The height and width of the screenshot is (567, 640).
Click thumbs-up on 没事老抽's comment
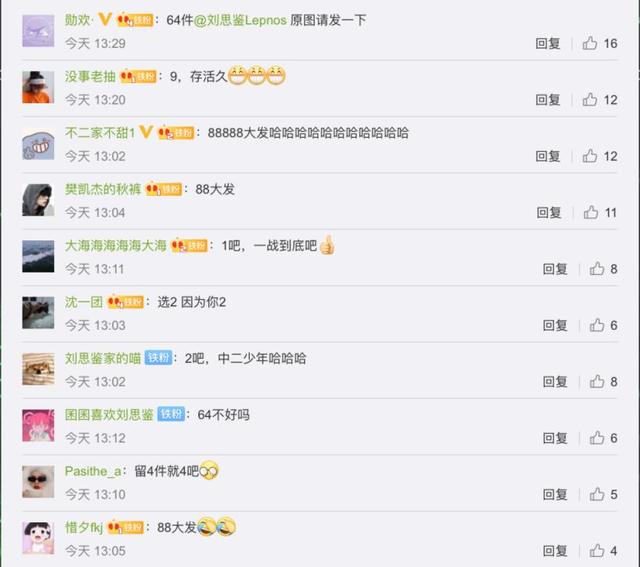click(590, 99)
